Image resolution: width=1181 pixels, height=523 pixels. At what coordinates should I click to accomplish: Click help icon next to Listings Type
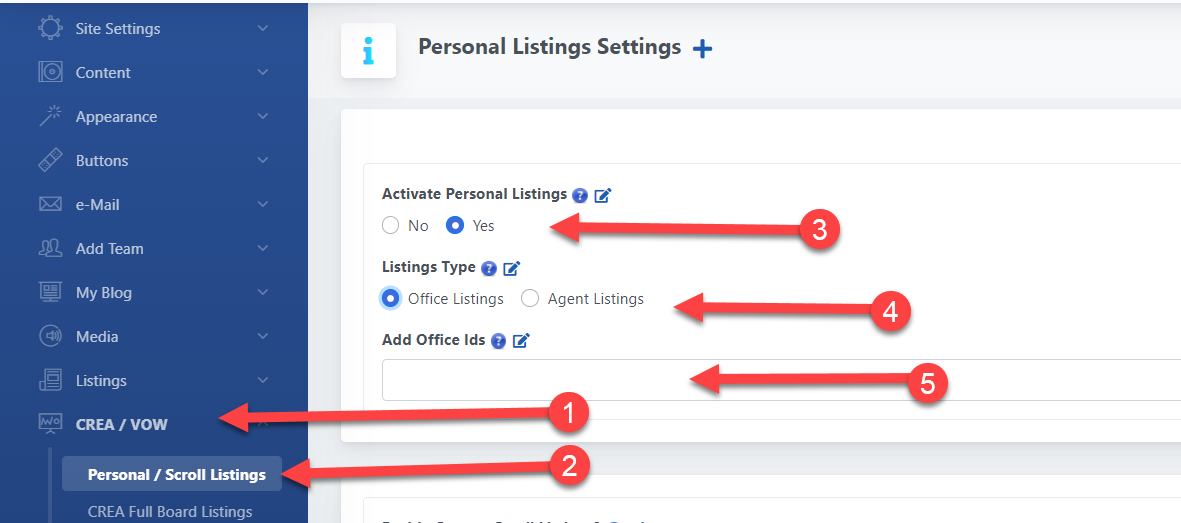(489, 268)
